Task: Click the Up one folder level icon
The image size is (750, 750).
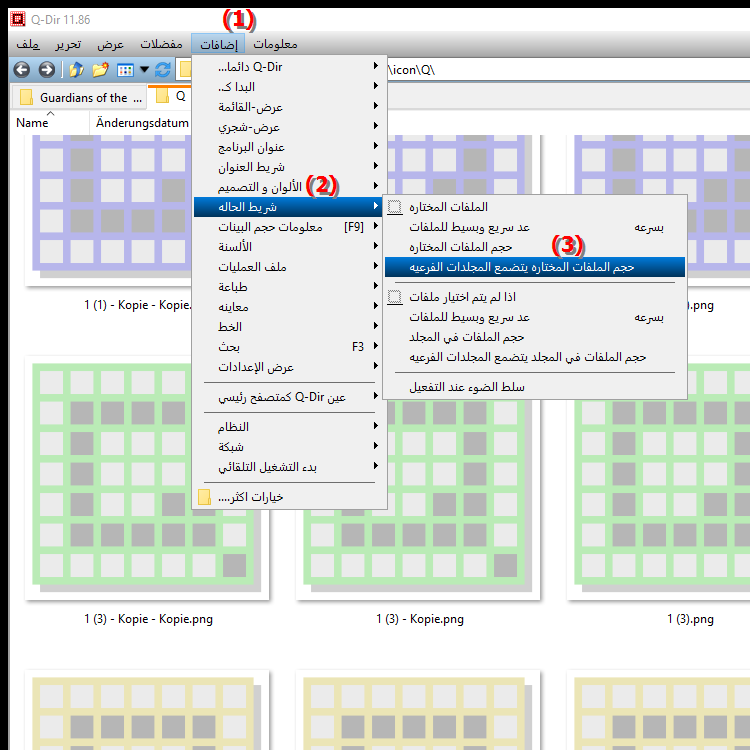Action: point(77,70)
